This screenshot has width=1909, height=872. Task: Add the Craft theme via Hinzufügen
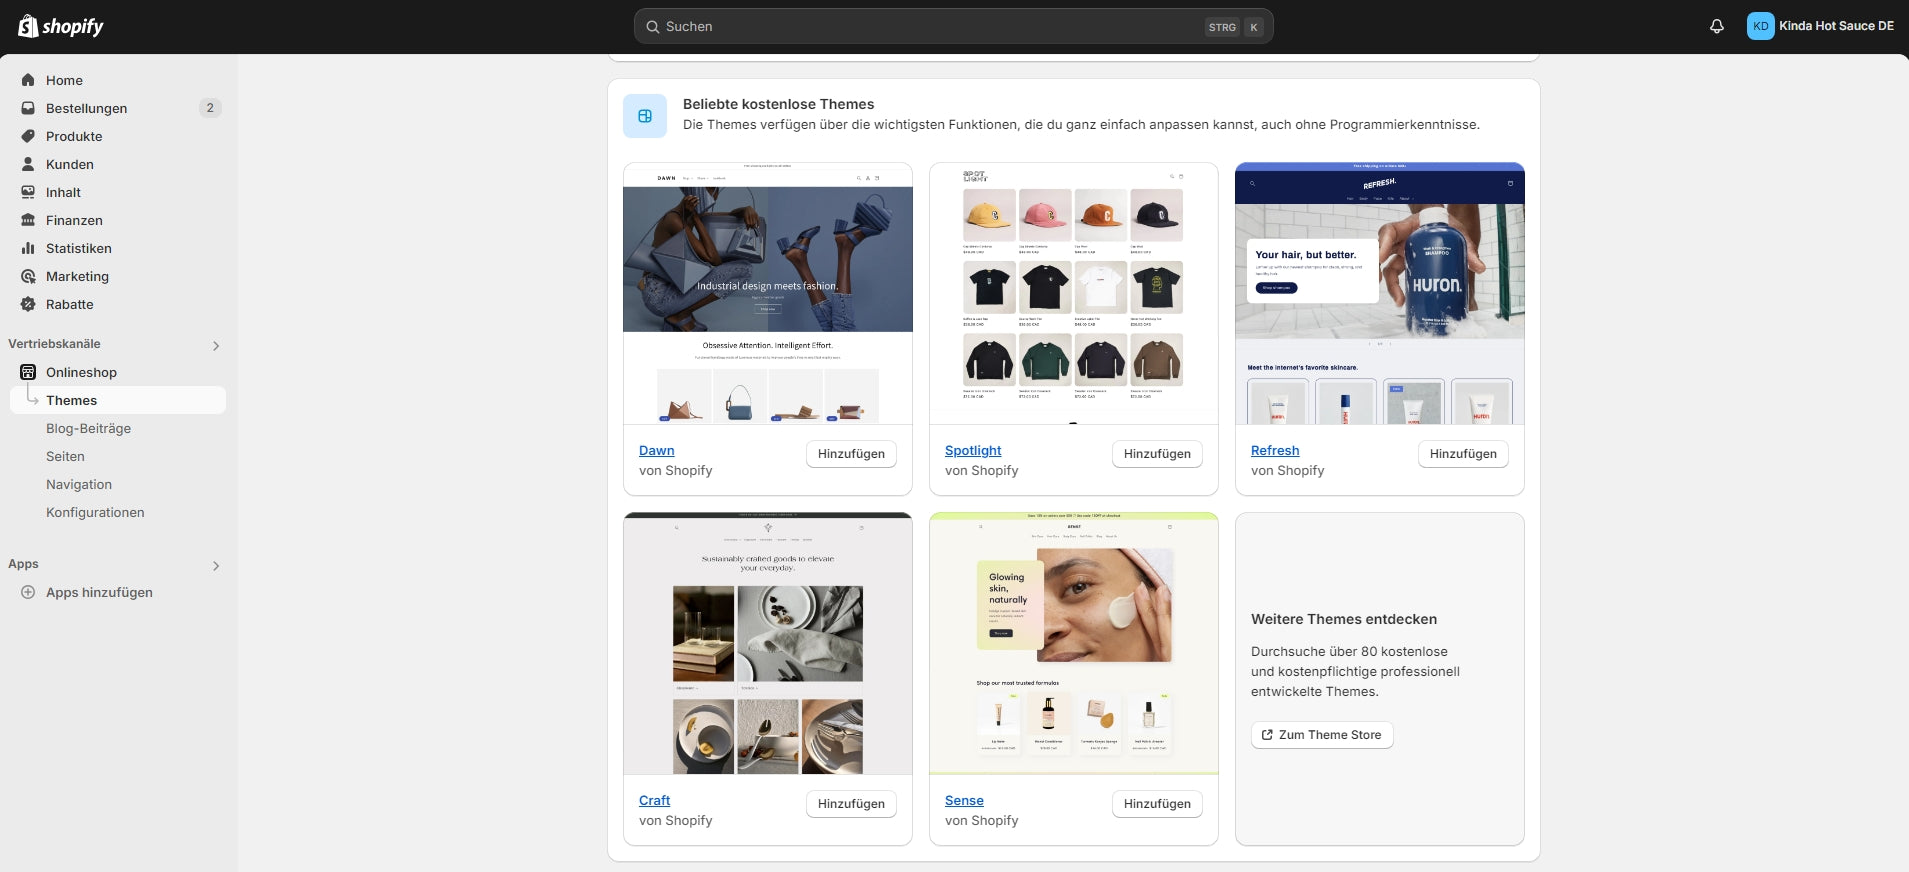pyautogui.click(x=851, y=804)
